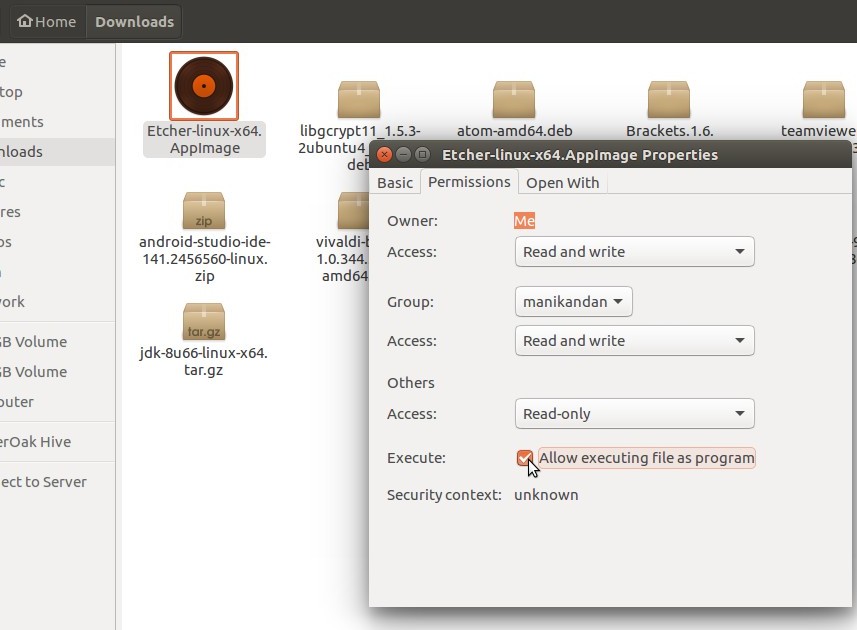Switch to the Permissions tab
Image resolution: width=857 pixels, height=630 pixels.
click(469, 182)
